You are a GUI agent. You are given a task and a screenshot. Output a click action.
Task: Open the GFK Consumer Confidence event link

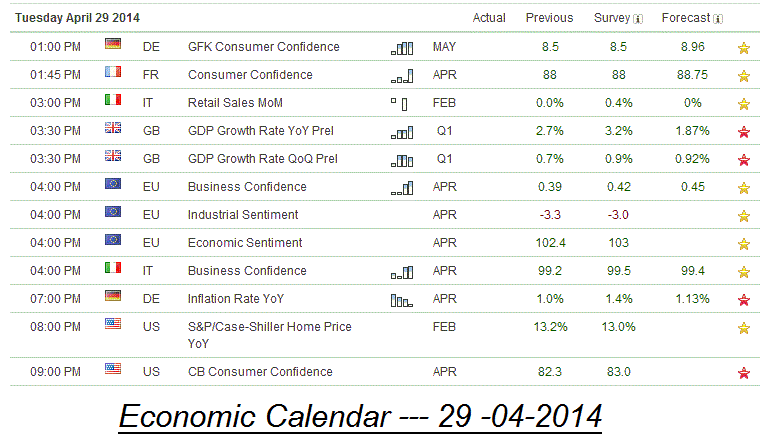point(263,47)
